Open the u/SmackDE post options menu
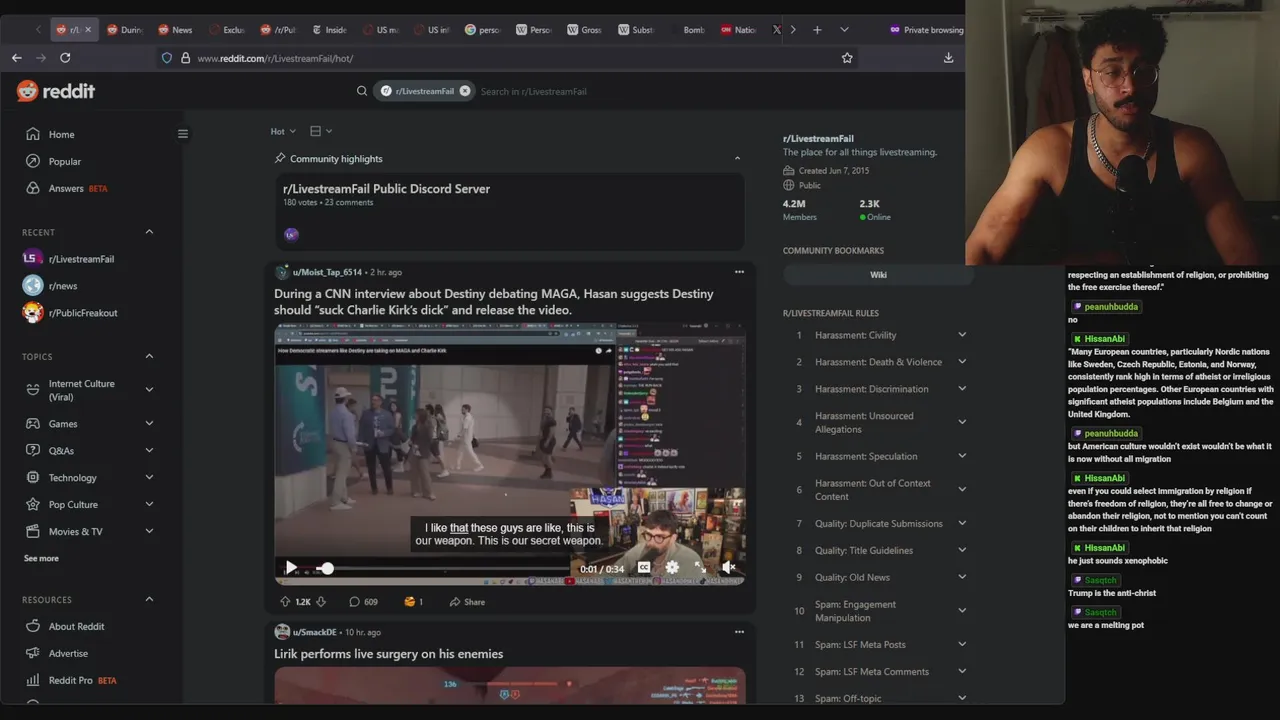Screen dimensions: 1280x720 pos(739,632)
